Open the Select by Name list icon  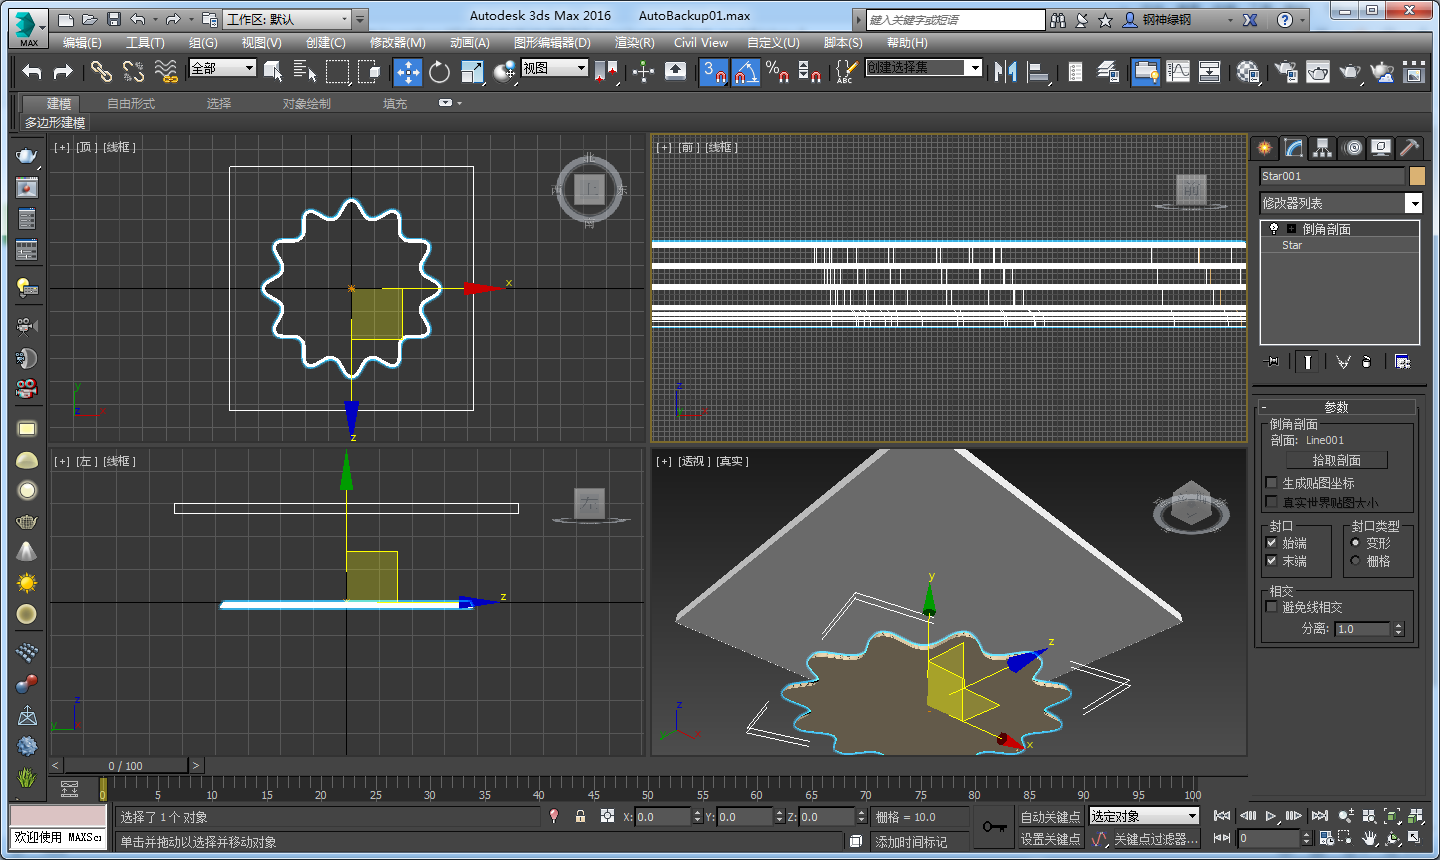click(x=304, y=71)
